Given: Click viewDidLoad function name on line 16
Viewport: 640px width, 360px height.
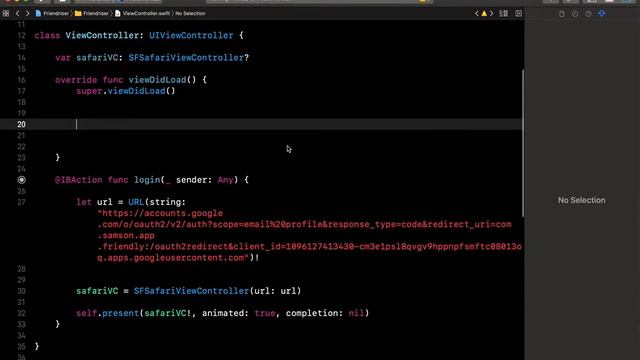Looking at the screenshot, I should pyautogui.click(x=157, y=80).
